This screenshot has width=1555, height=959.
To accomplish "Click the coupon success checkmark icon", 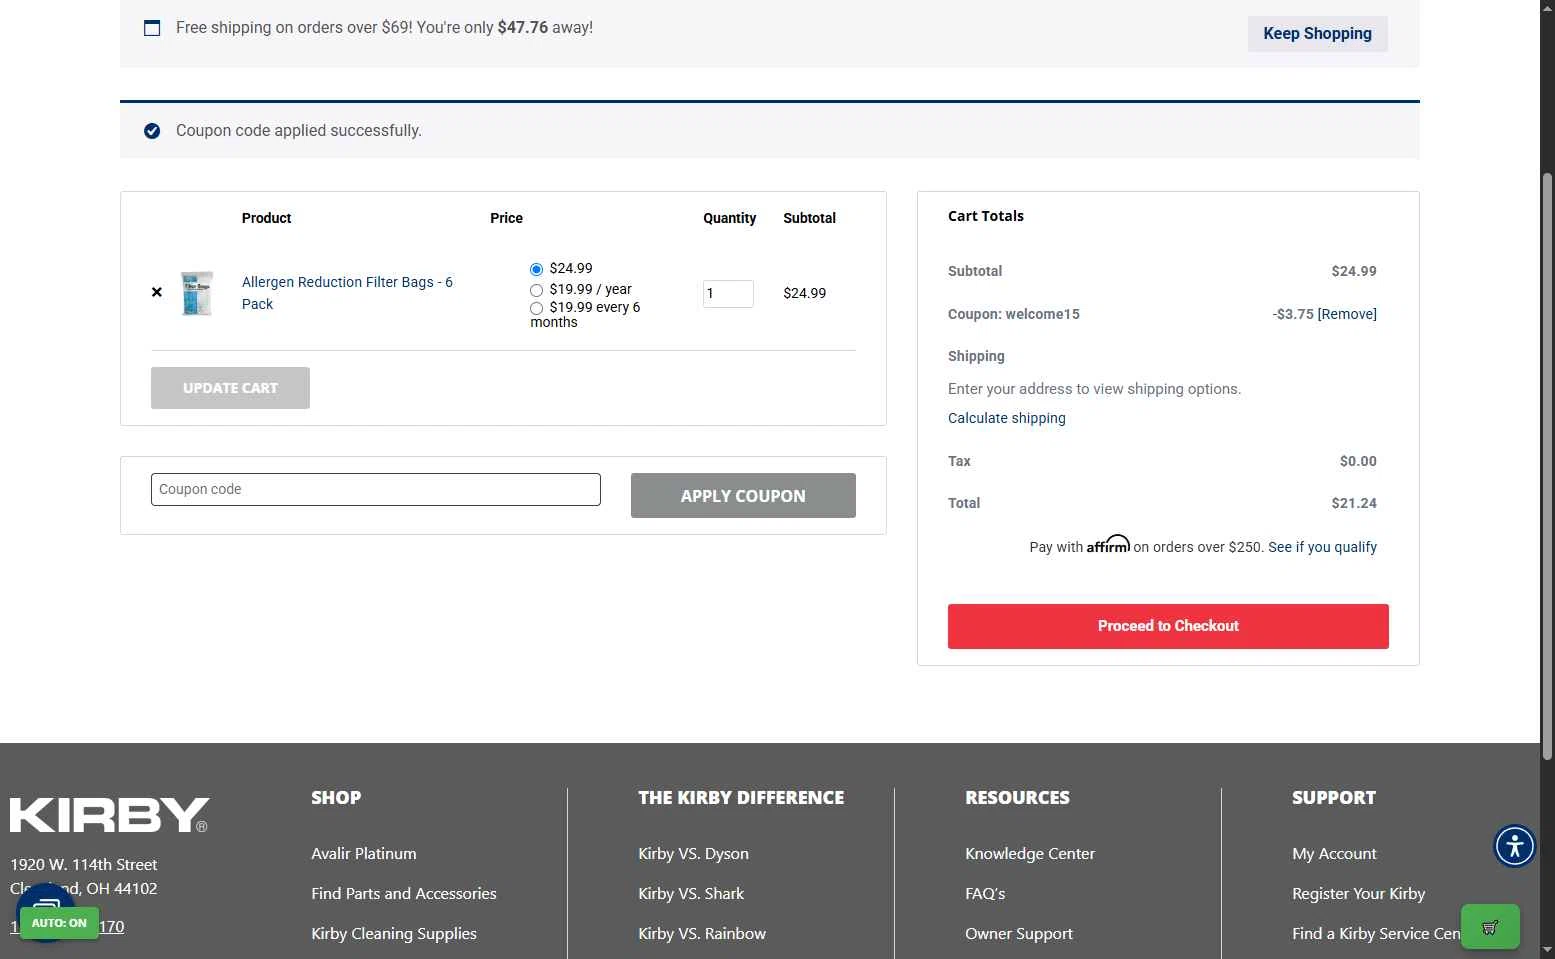I will coord(152,131).
